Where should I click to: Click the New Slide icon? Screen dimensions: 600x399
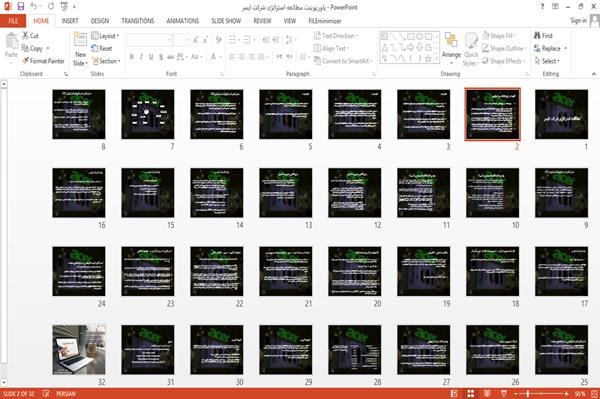pos(80,40)
